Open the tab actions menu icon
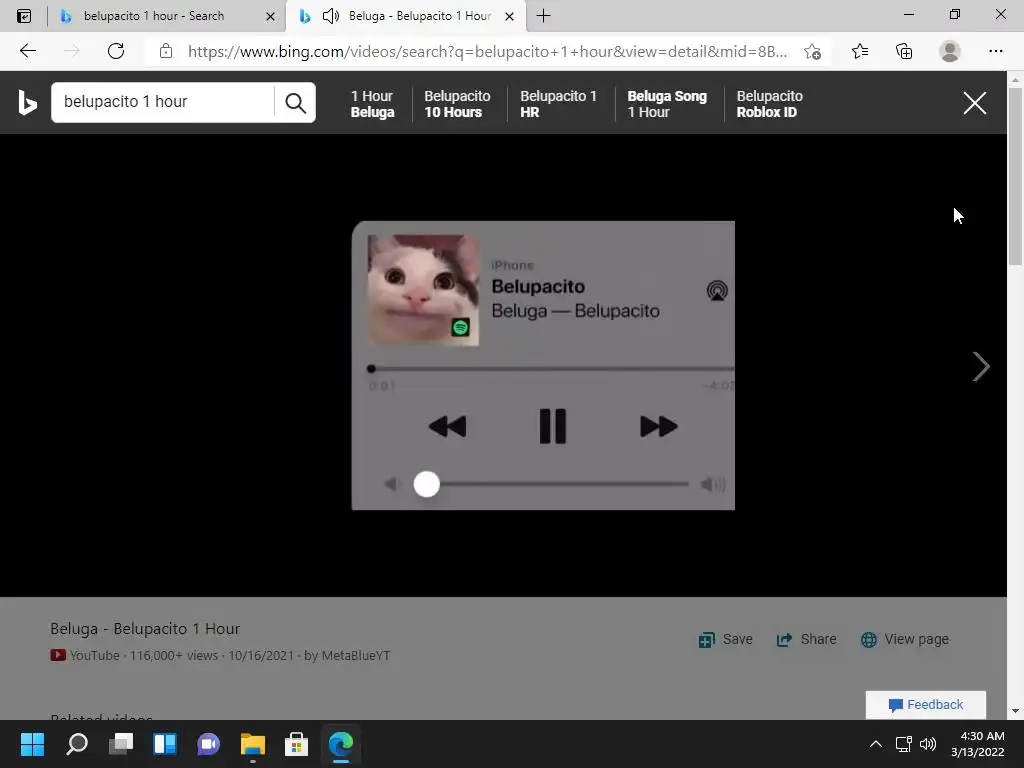 click(x=24, y=16)
